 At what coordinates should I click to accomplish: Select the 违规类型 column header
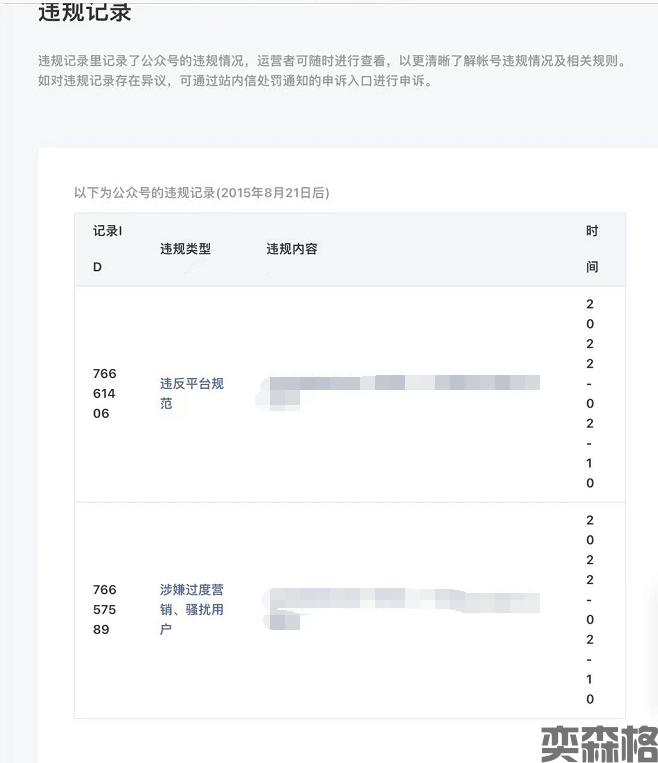(186, 249)
